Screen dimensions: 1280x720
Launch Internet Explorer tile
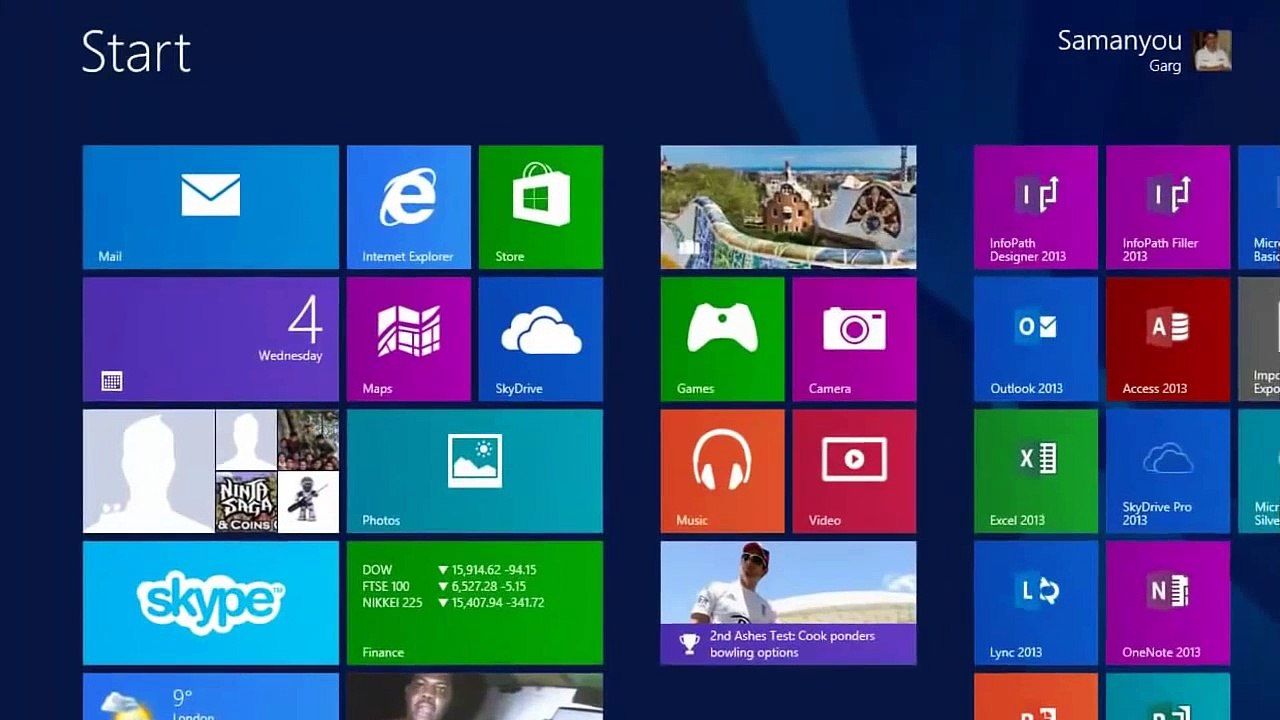coord(409,207)
